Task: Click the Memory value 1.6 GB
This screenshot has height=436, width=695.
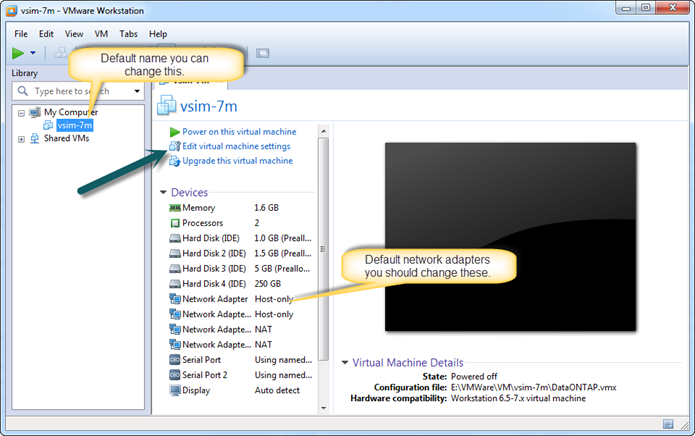Action: coord(266,208)
